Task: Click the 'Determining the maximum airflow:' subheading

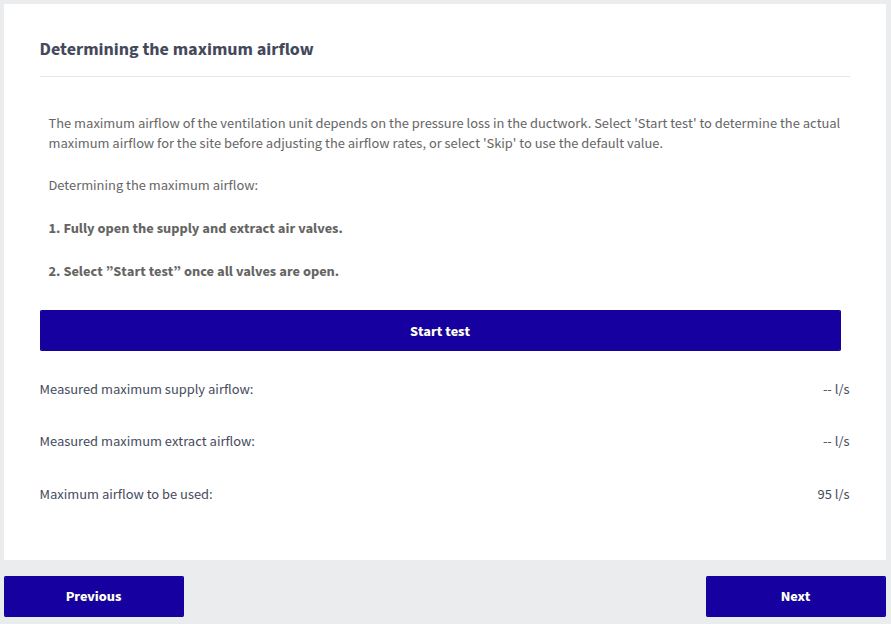Action: click(x=153, y=186)
